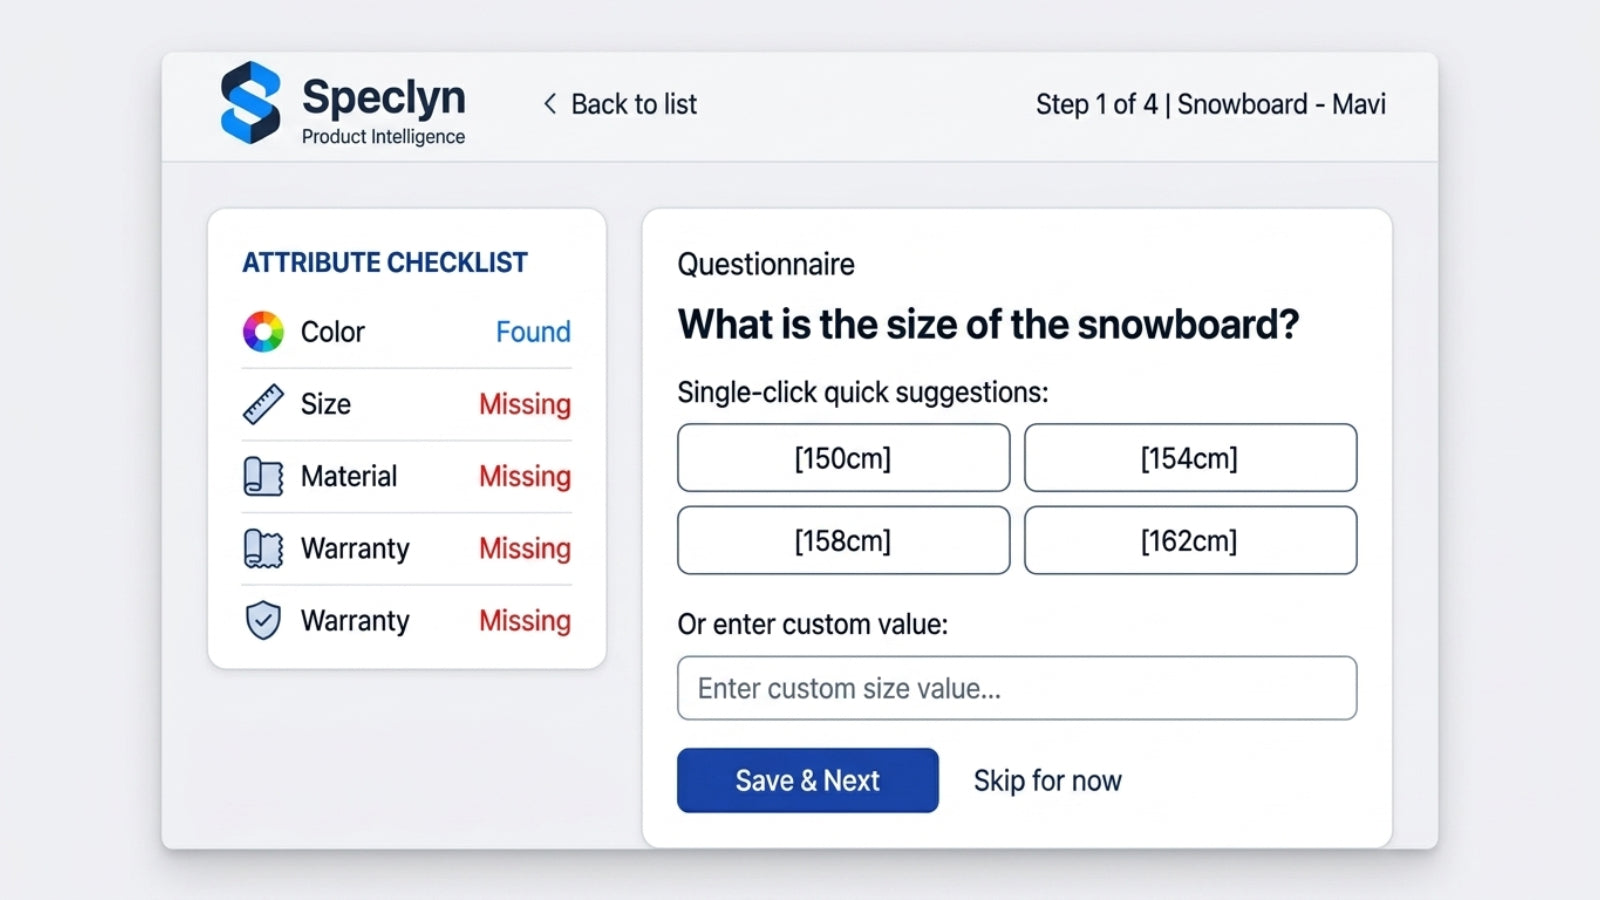Click the back chevron arrow icon
This screenshot has width=1600, height=900.
[x=550, y=104]
